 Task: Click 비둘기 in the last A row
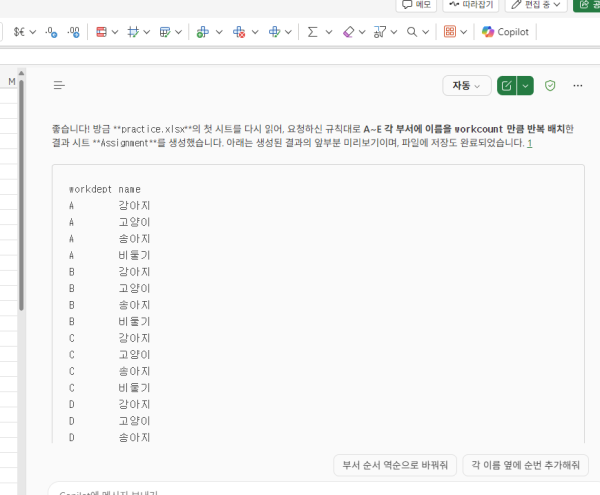[x=134, y=255]
